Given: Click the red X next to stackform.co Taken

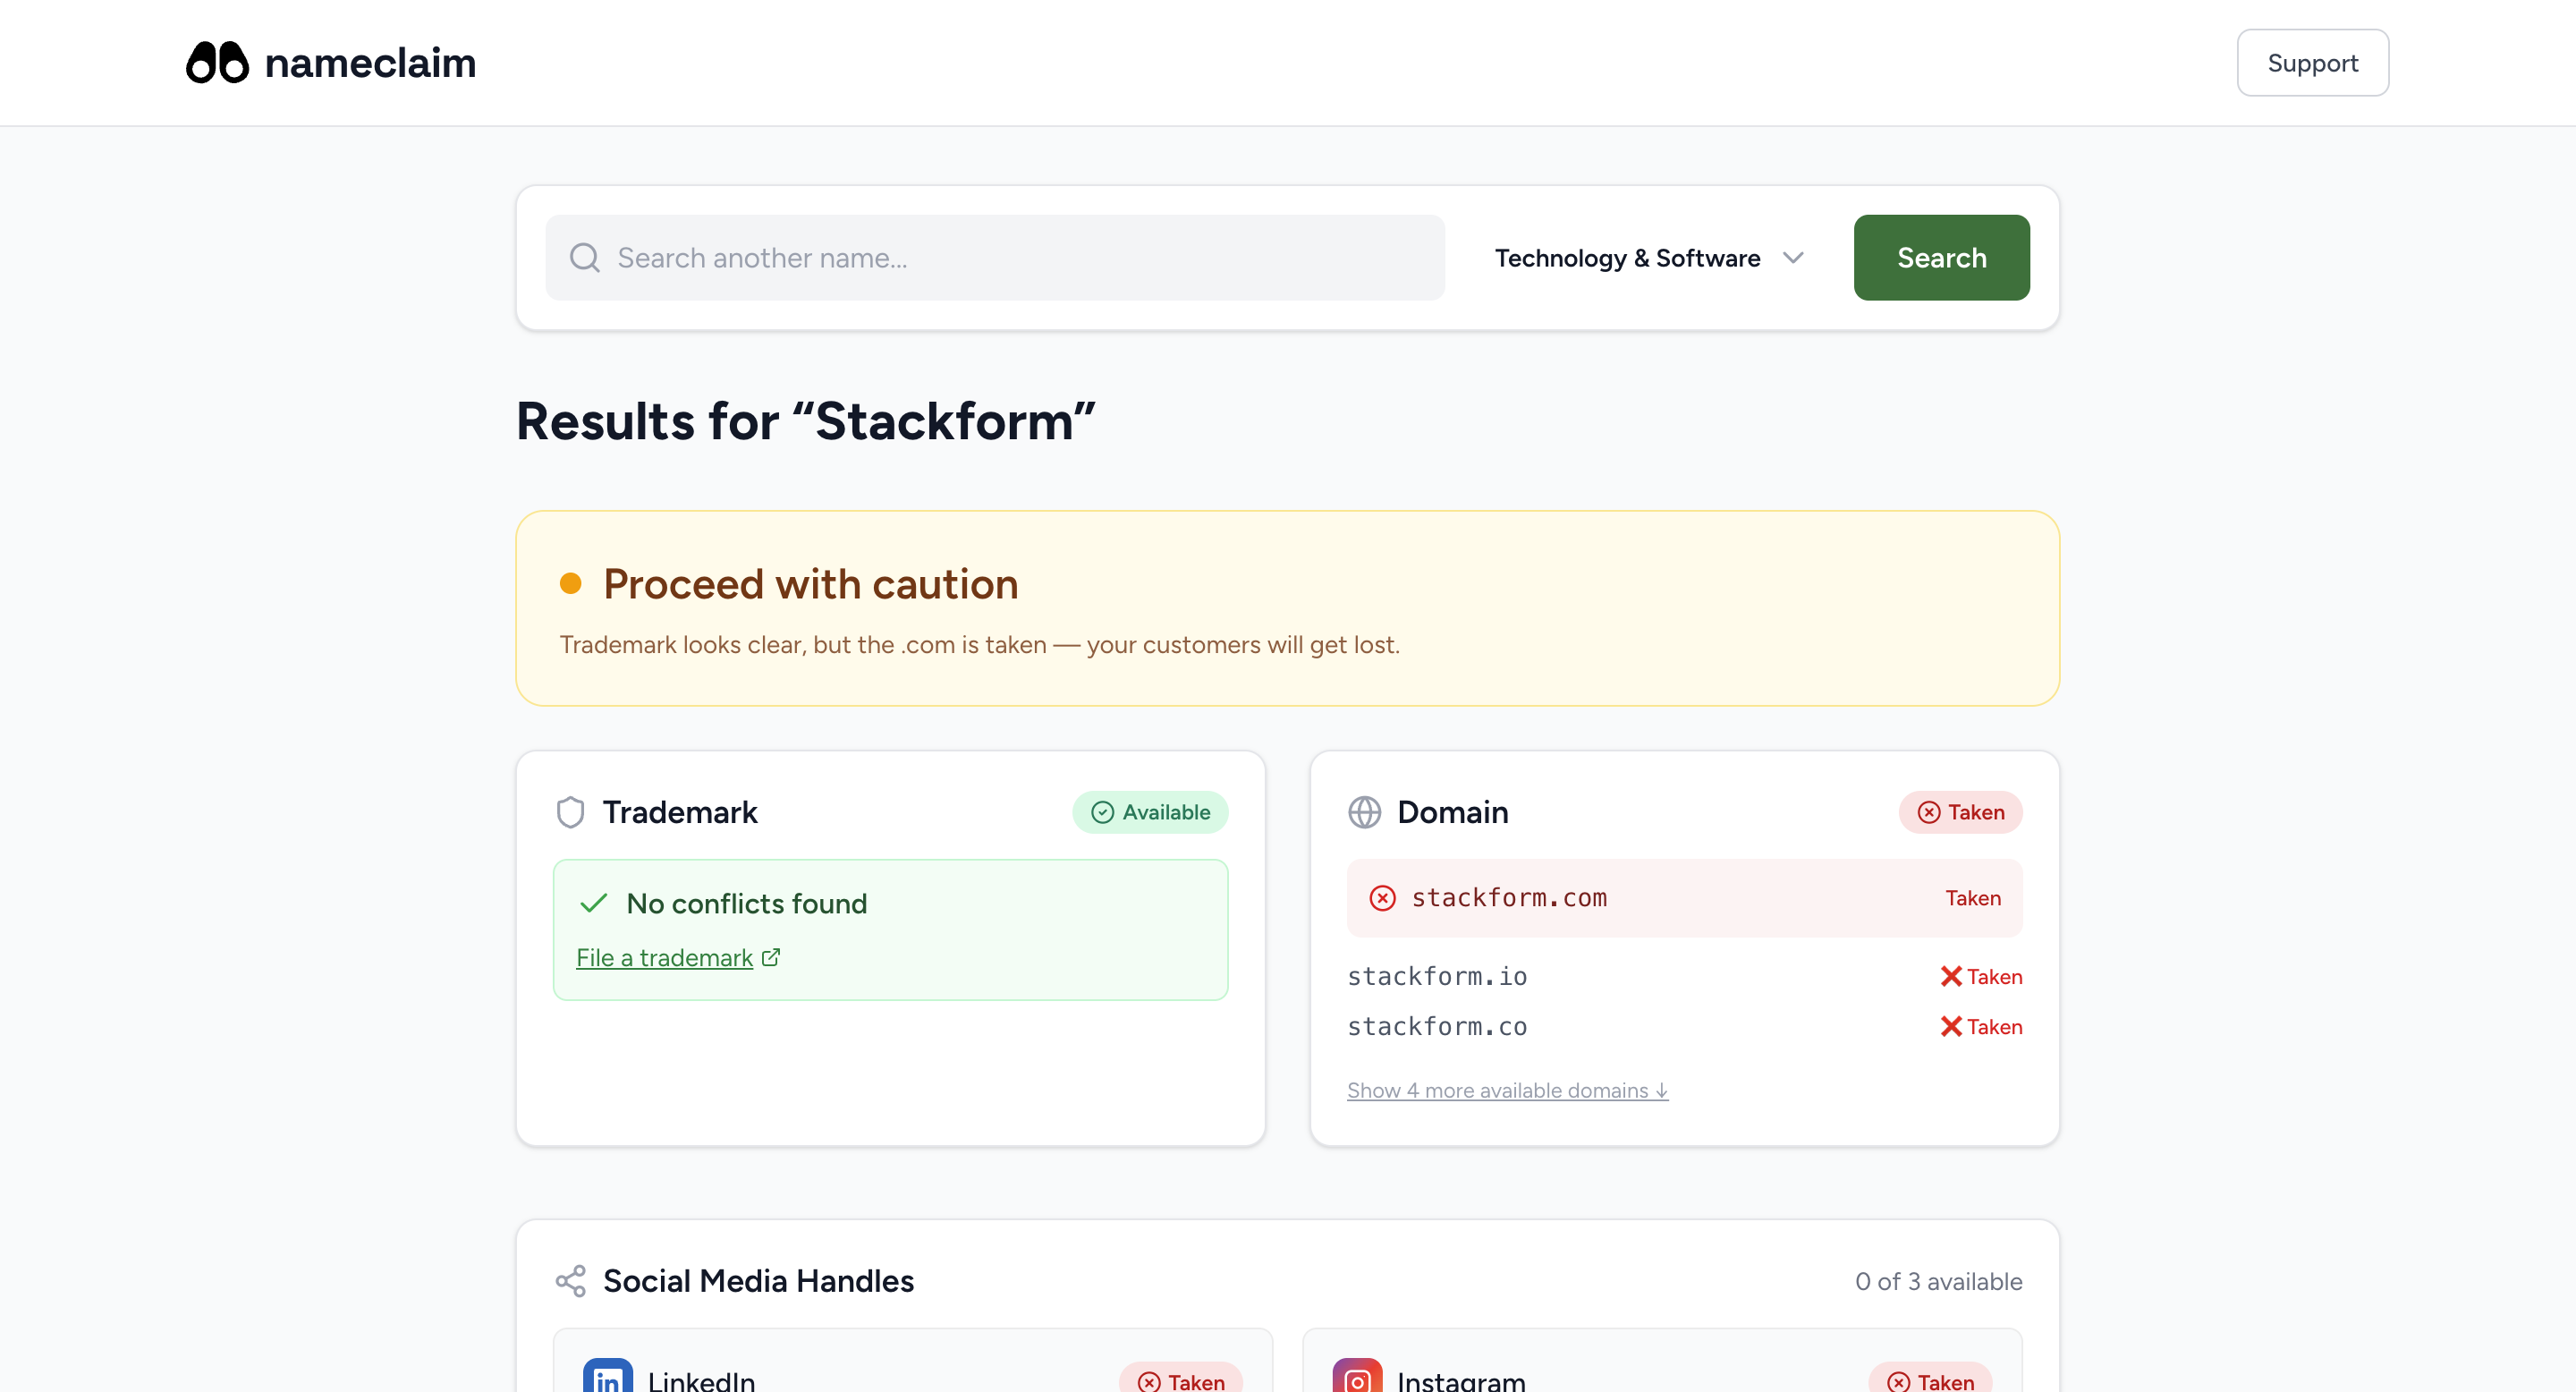Looking at the screenshot, I should 1950,1026.
